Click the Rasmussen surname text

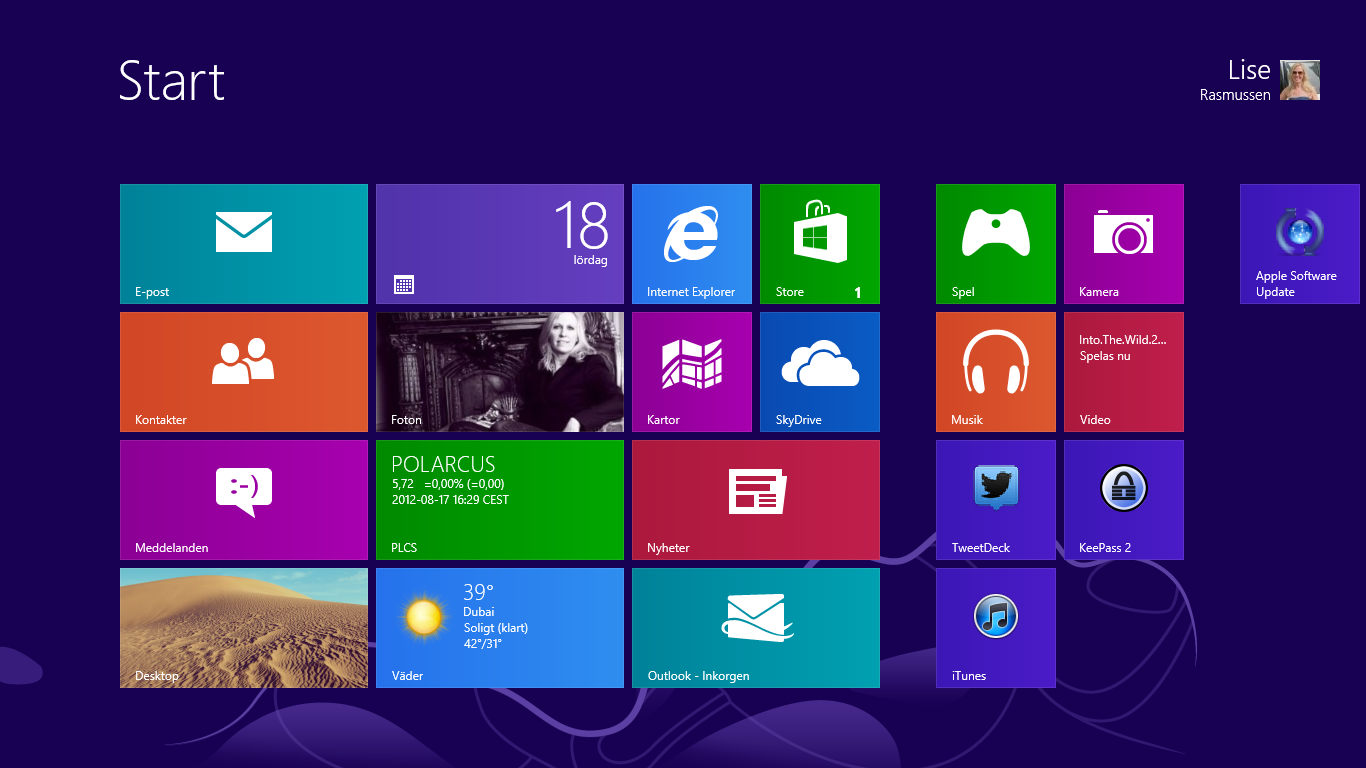1235,95
